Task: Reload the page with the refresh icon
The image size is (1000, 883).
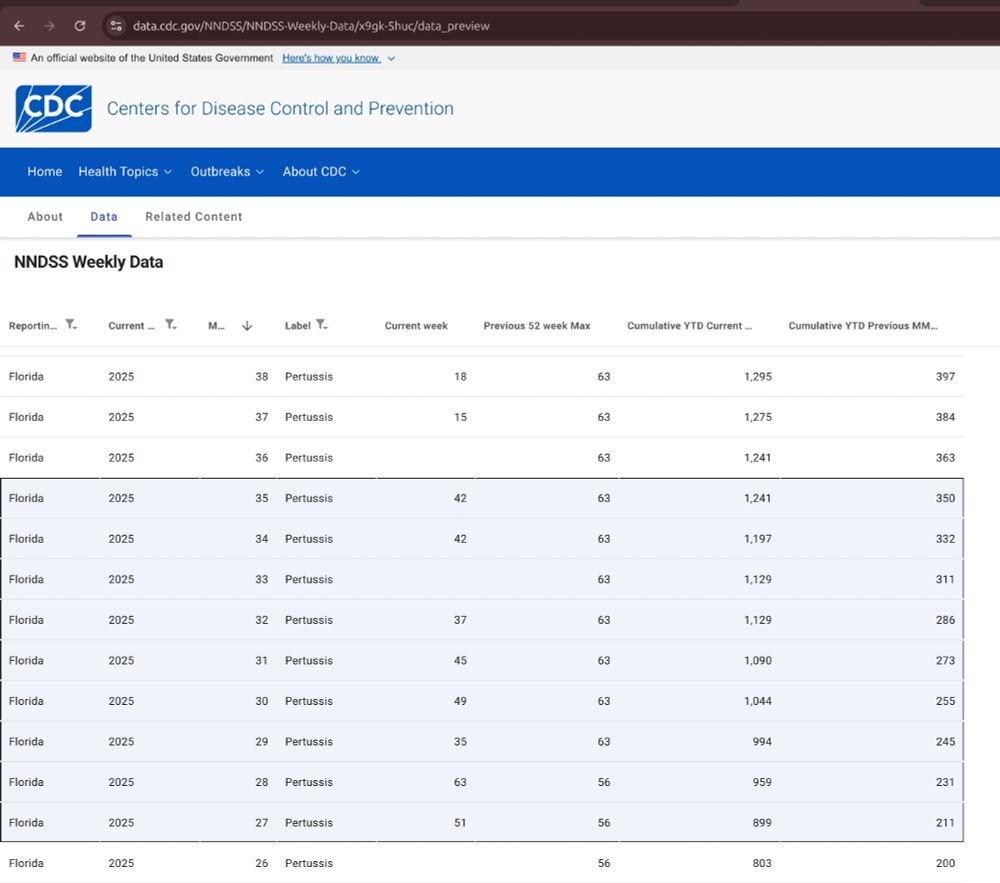Action: click(x=80, y=26)
